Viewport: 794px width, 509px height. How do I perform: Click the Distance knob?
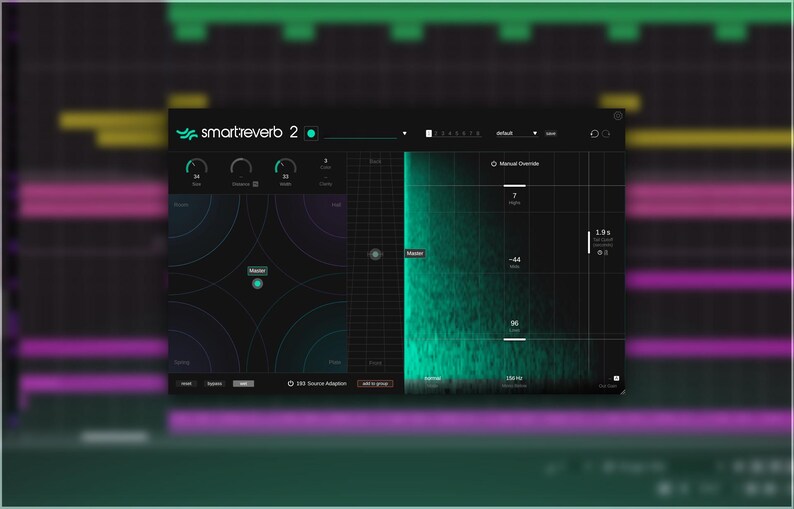pyautogui.click(x=241, y=168)
